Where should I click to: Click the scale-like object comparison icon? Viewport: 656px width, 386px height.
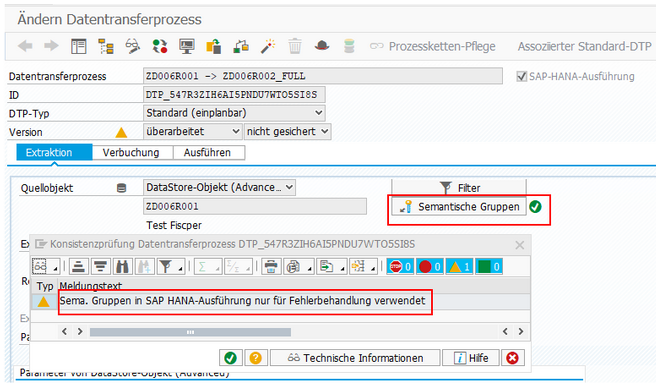241,46
